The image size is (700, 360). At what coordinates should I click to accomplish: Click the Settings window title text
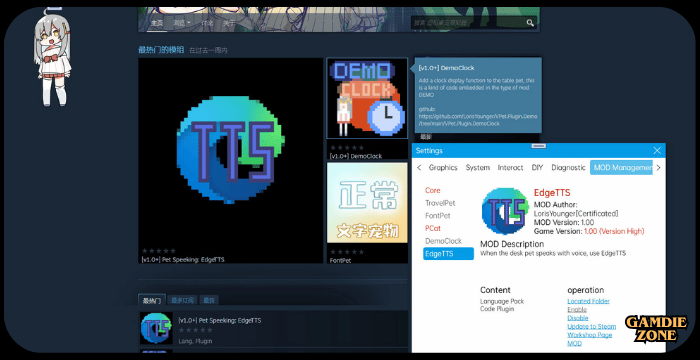pos(429,151)
